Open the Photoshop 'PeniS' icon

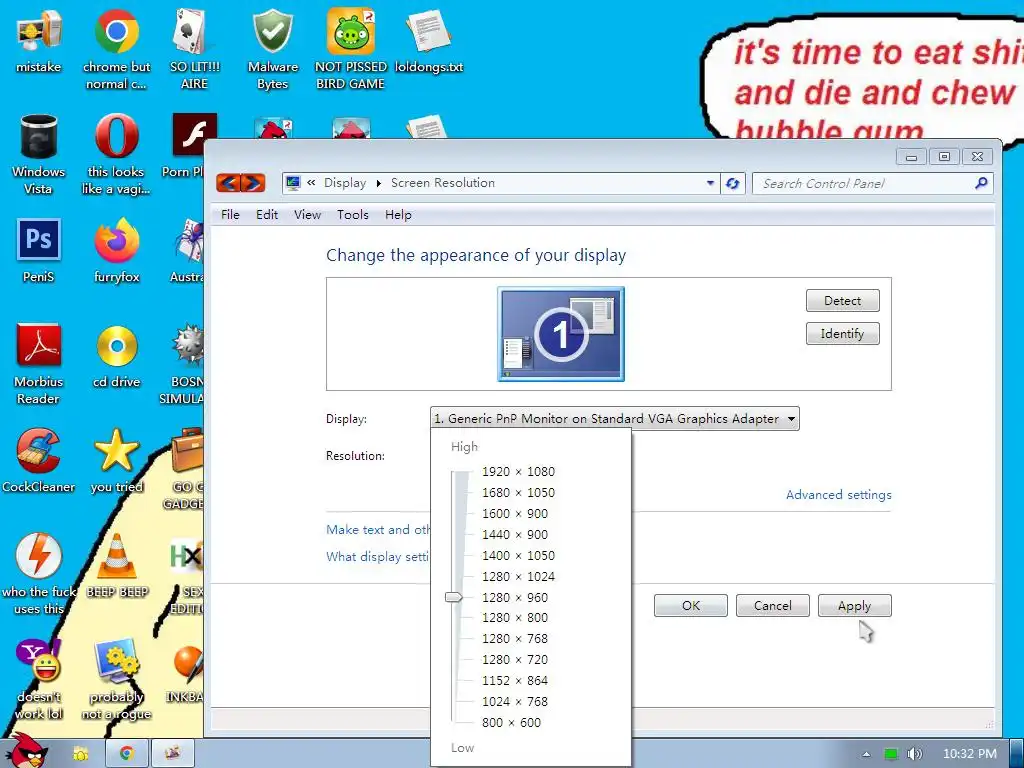click(x=39, y=251)
